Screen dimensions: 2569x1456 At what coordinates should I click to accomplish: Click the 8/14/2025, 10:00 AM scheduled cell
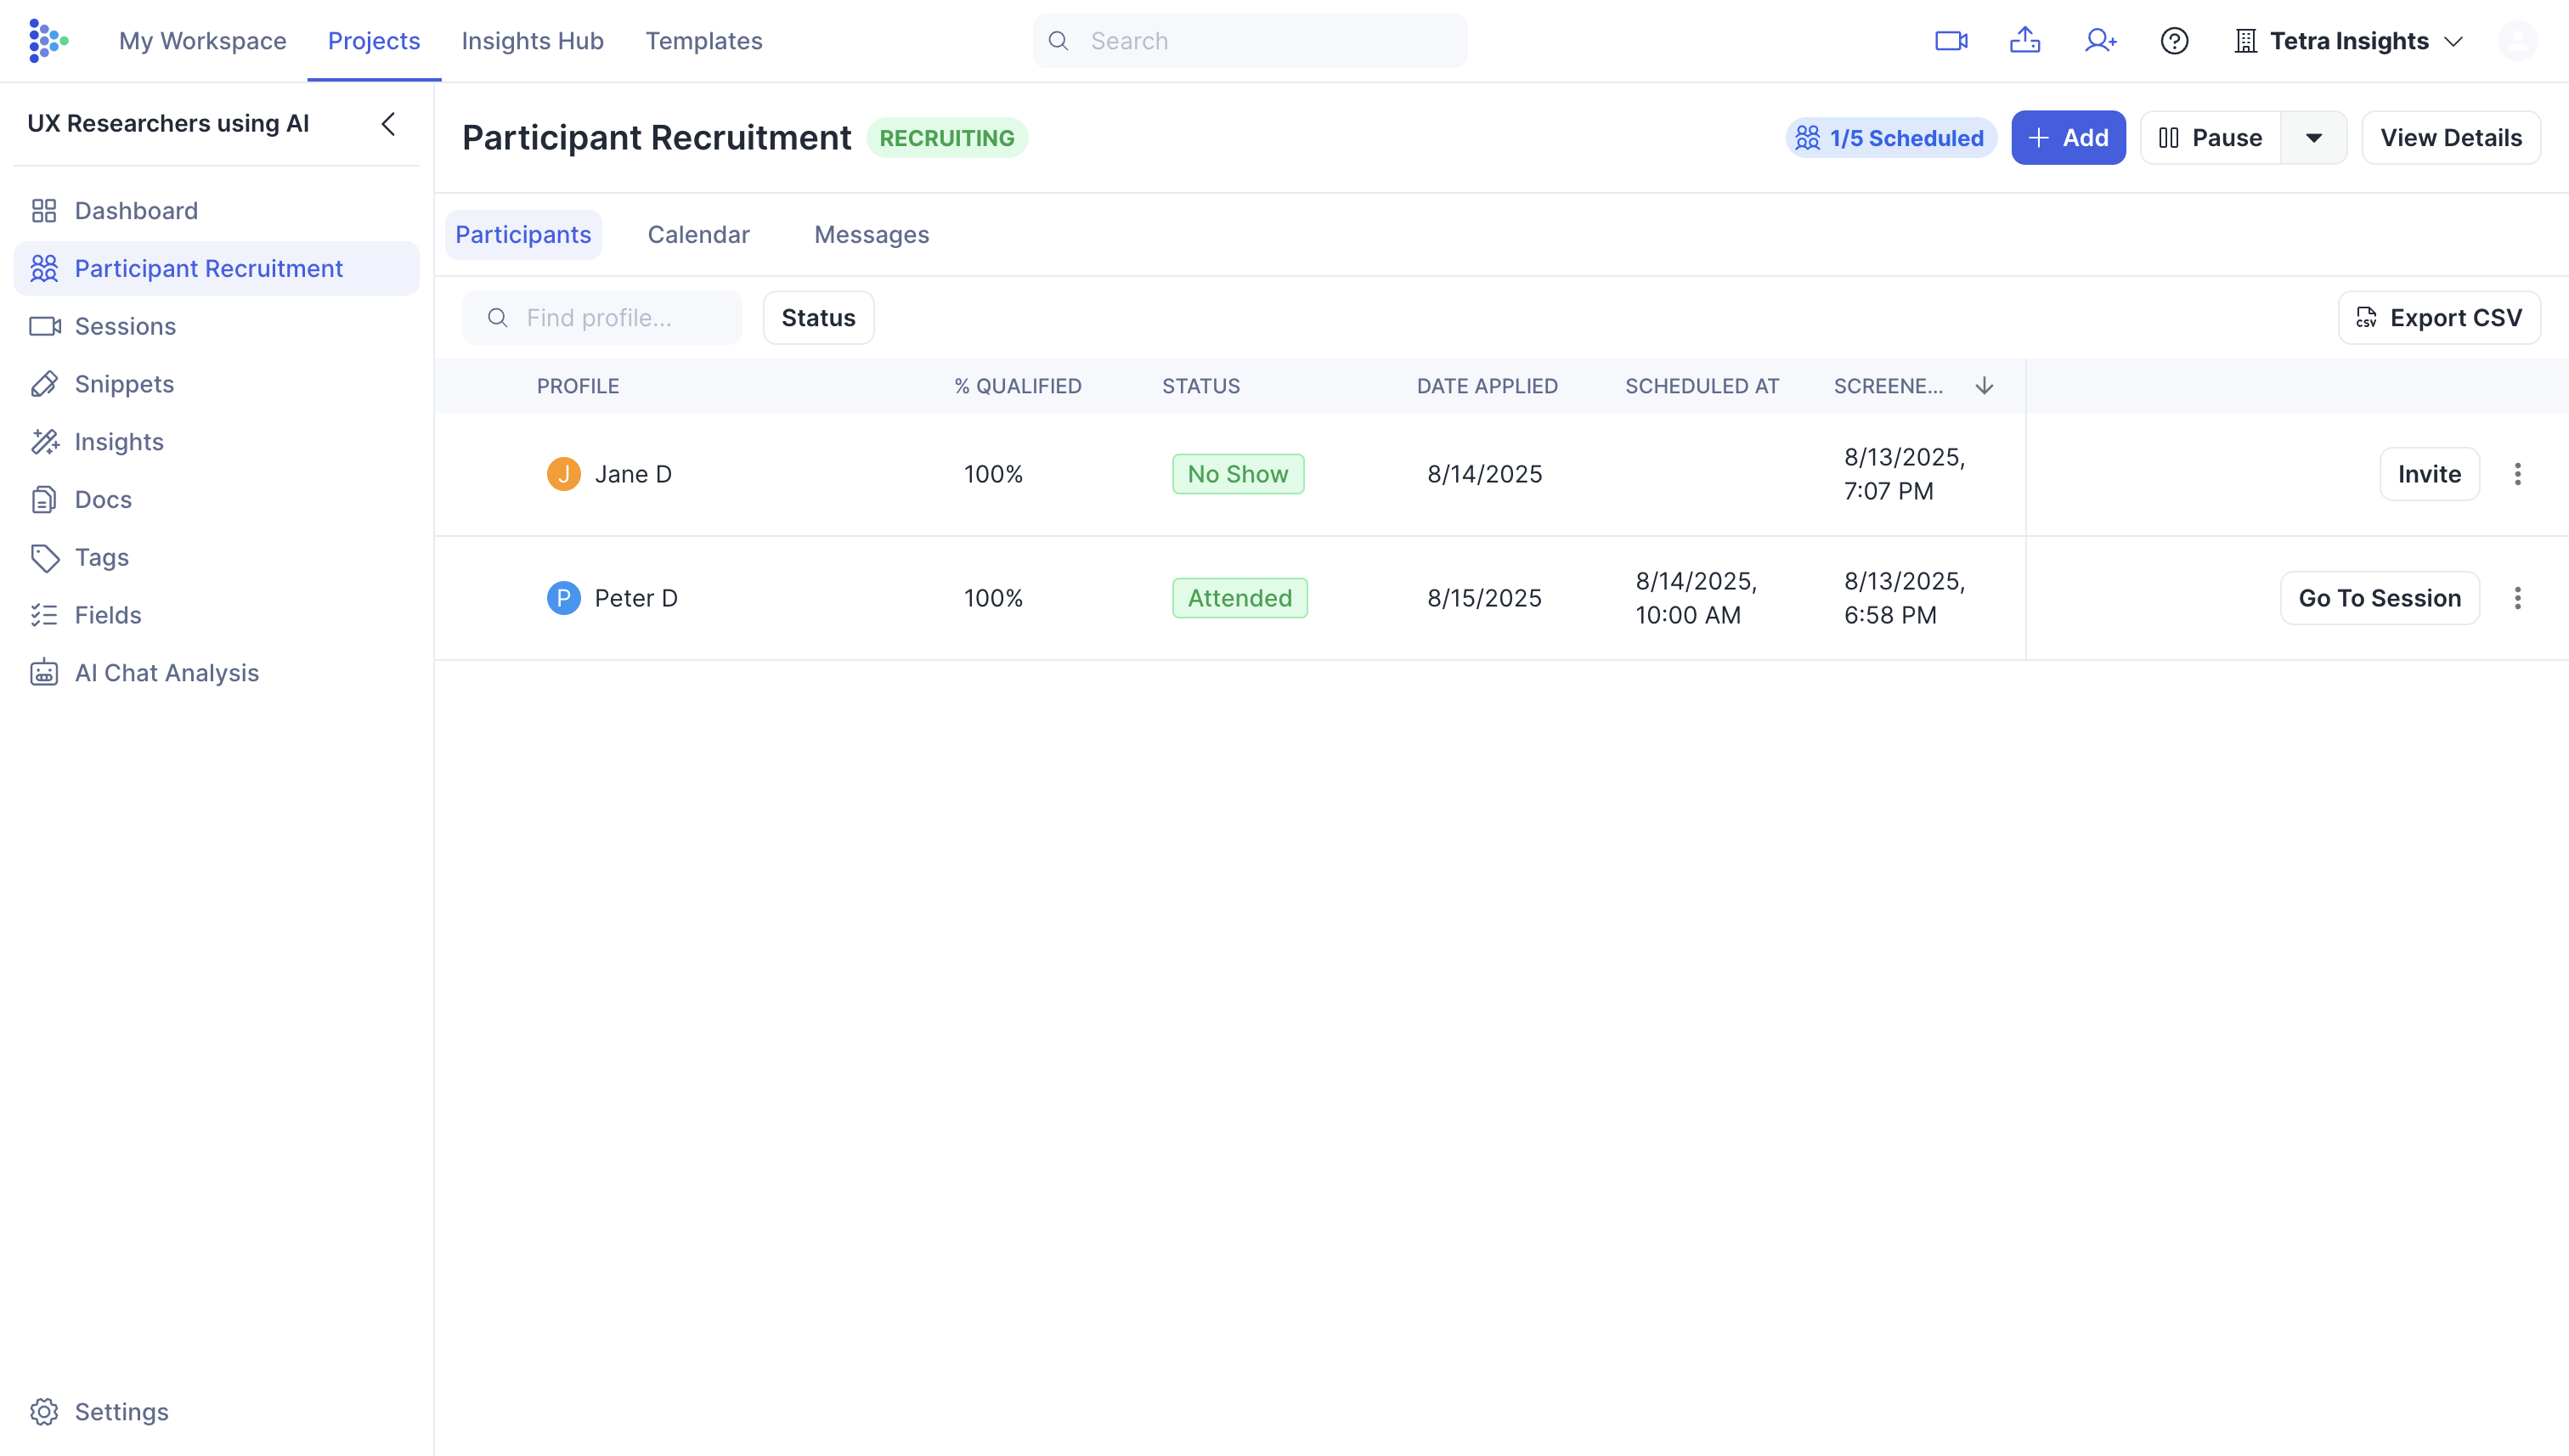click(x=1695, y=598)
